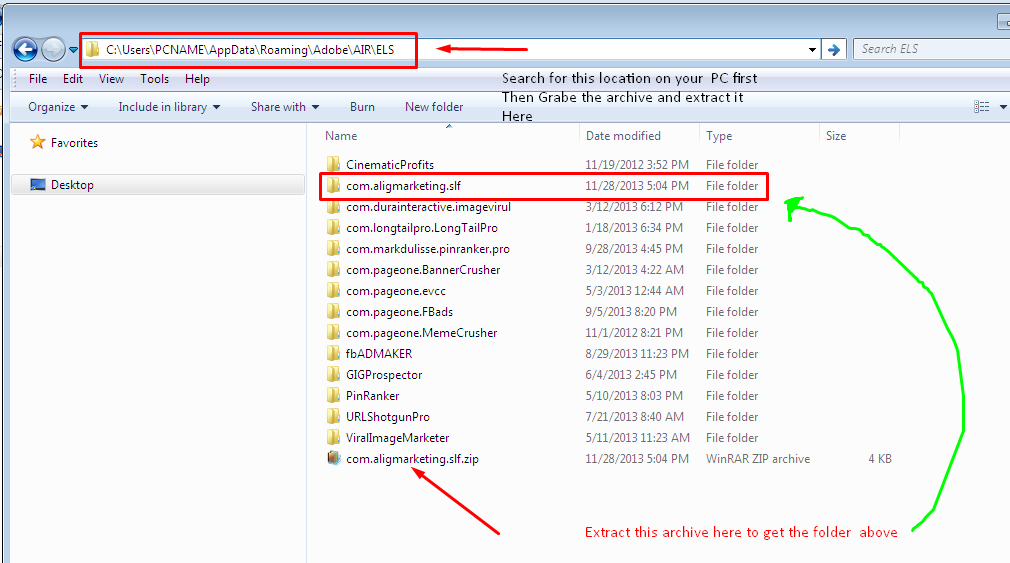The image size is (1010, 563).
Task: Click the CinematicProfits folder icon
Action: [x=333, y=164]
